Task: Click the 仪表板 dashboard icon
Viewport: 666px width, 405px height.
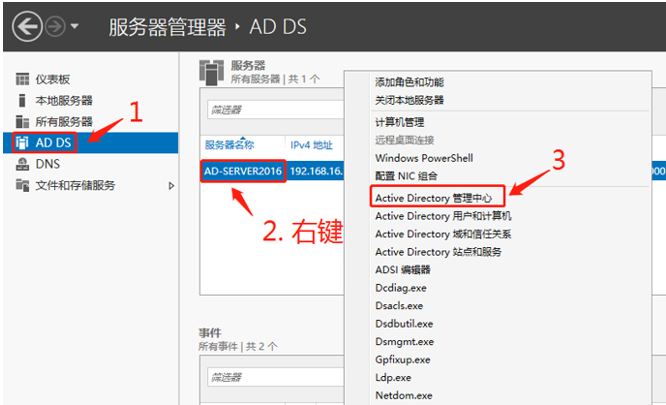Action: [x=23, y=79]
